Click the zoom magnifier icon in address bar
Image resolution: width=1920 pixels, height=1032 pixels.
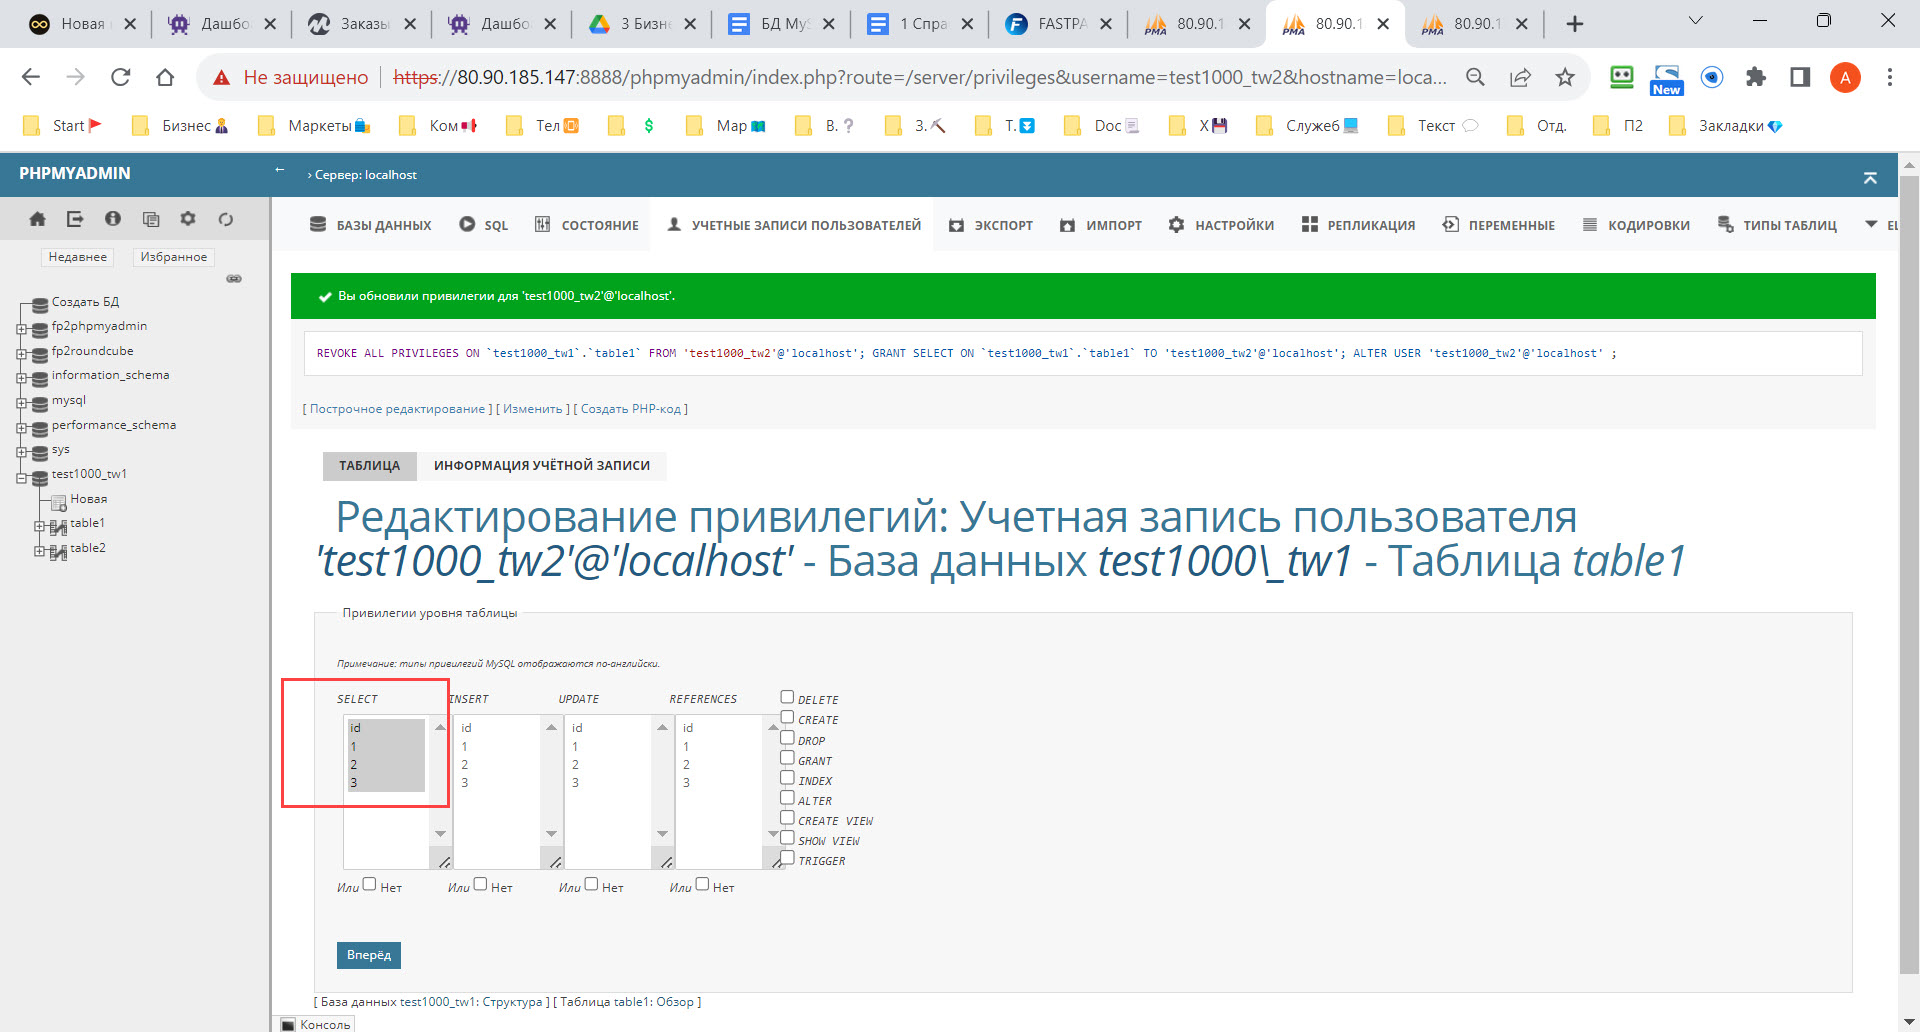click(x=1475, y=77)
